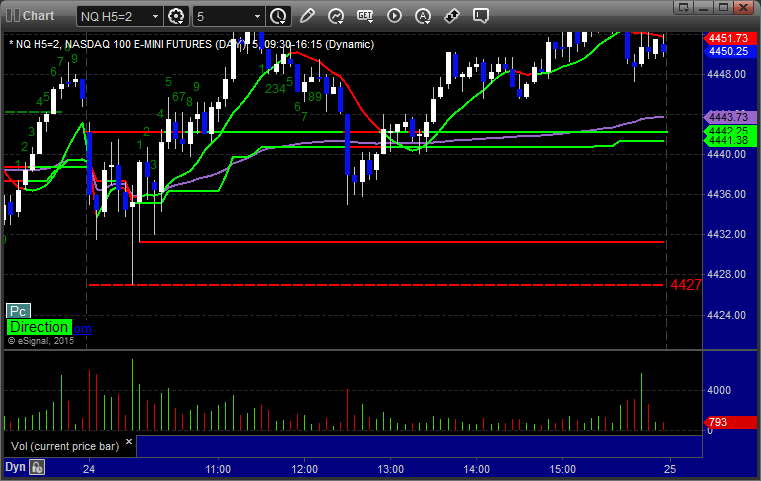Screen dimensions: 761x481
Task: Click the eSignal, 2015 copyright text
Action: click(41, 341)
